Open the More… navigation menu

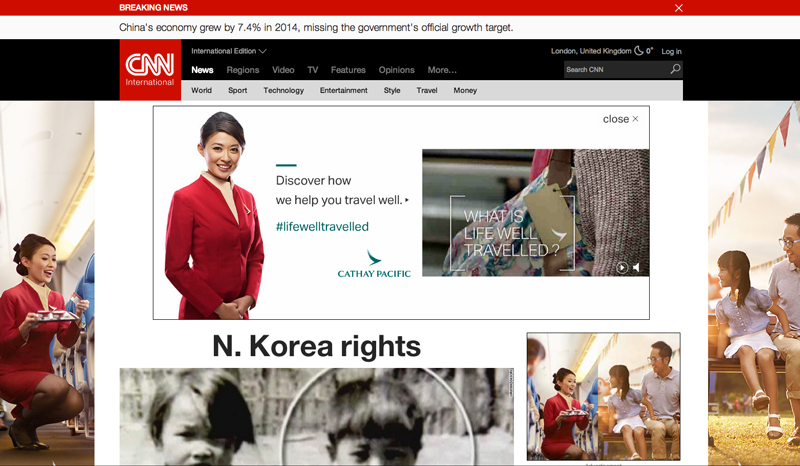click(x=442, y=70)
